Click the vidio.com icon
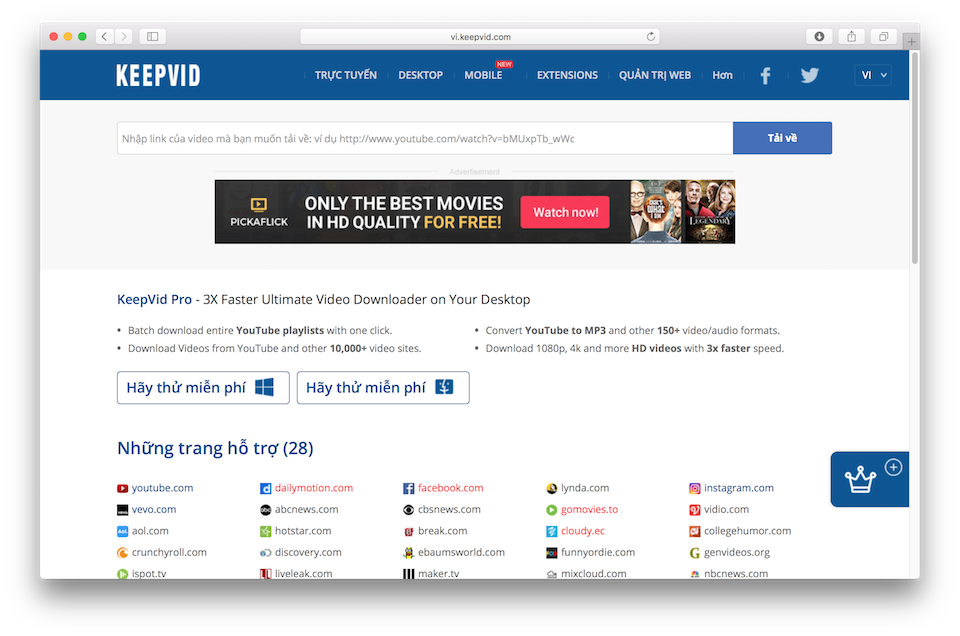Screen dimensions: 960x636 [x=694, y=510]
